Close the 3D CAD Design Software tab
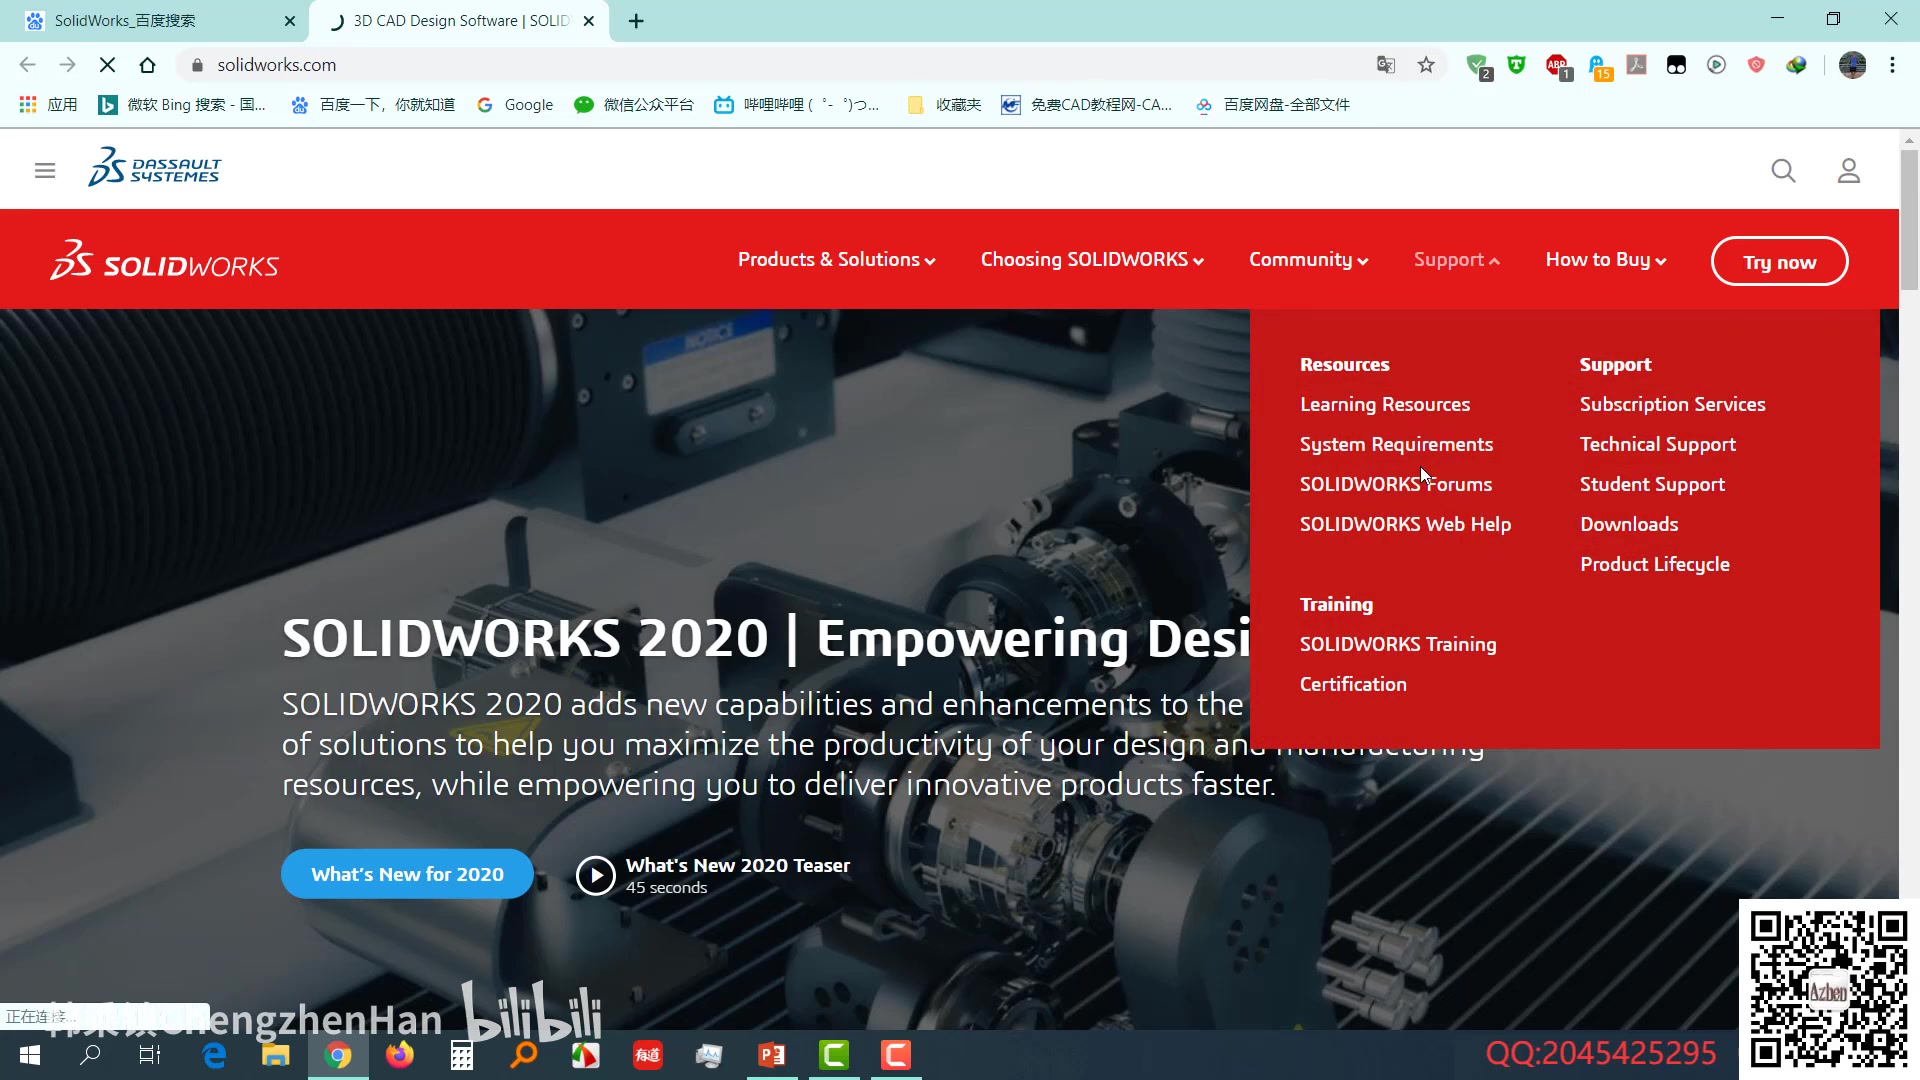This screenshot has height=1080, width=1920. 589,21
